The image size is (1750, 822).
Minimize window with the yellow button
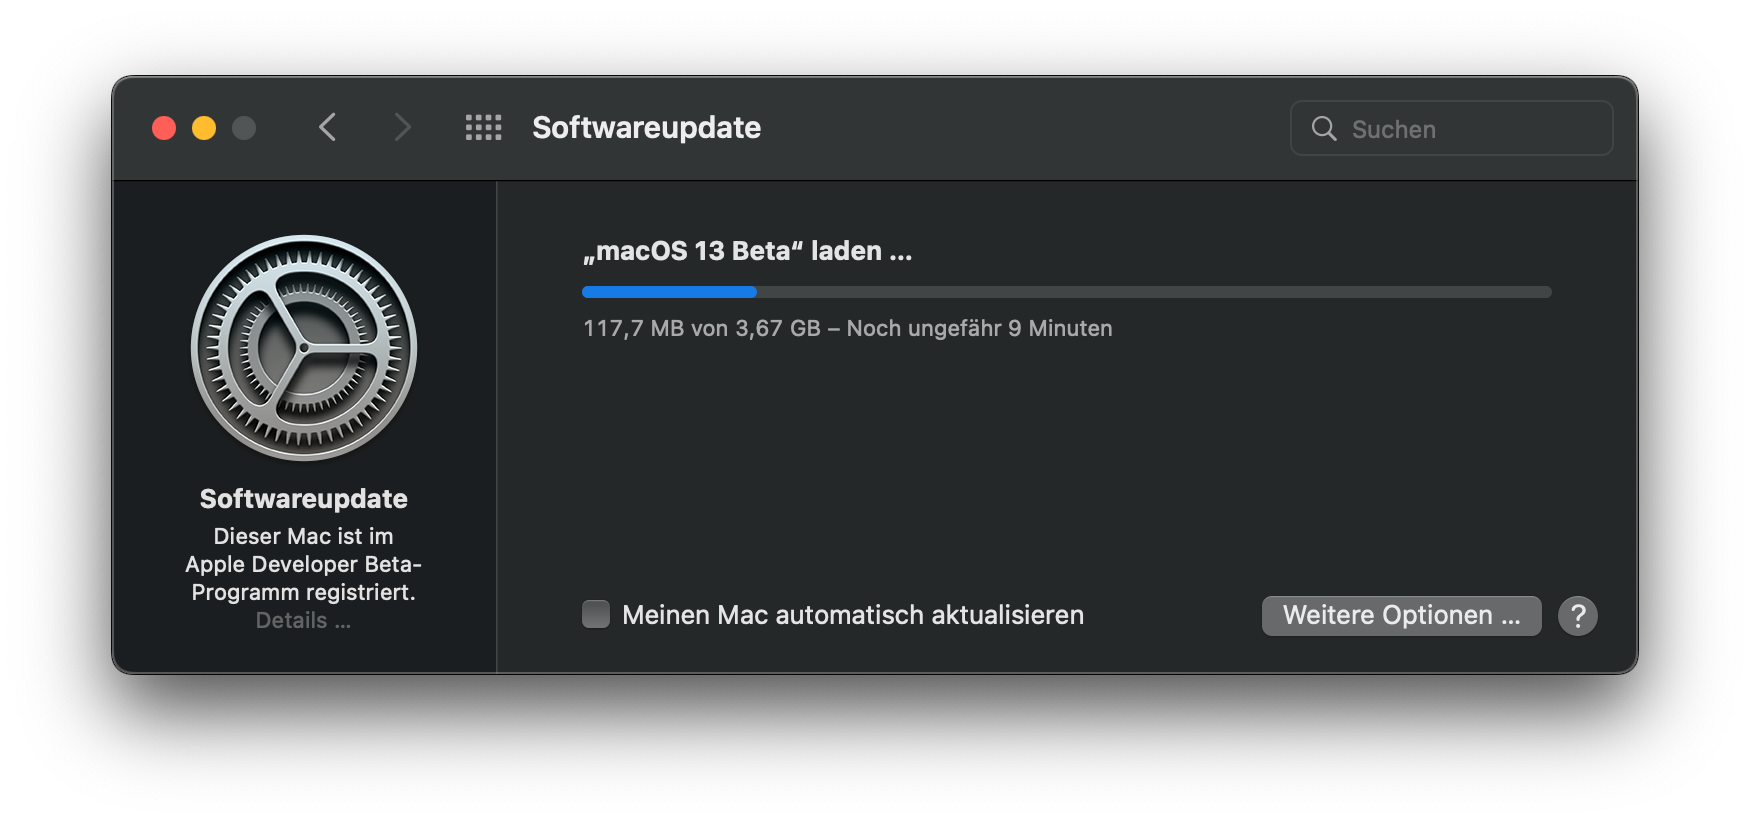[x=204, y=128]
